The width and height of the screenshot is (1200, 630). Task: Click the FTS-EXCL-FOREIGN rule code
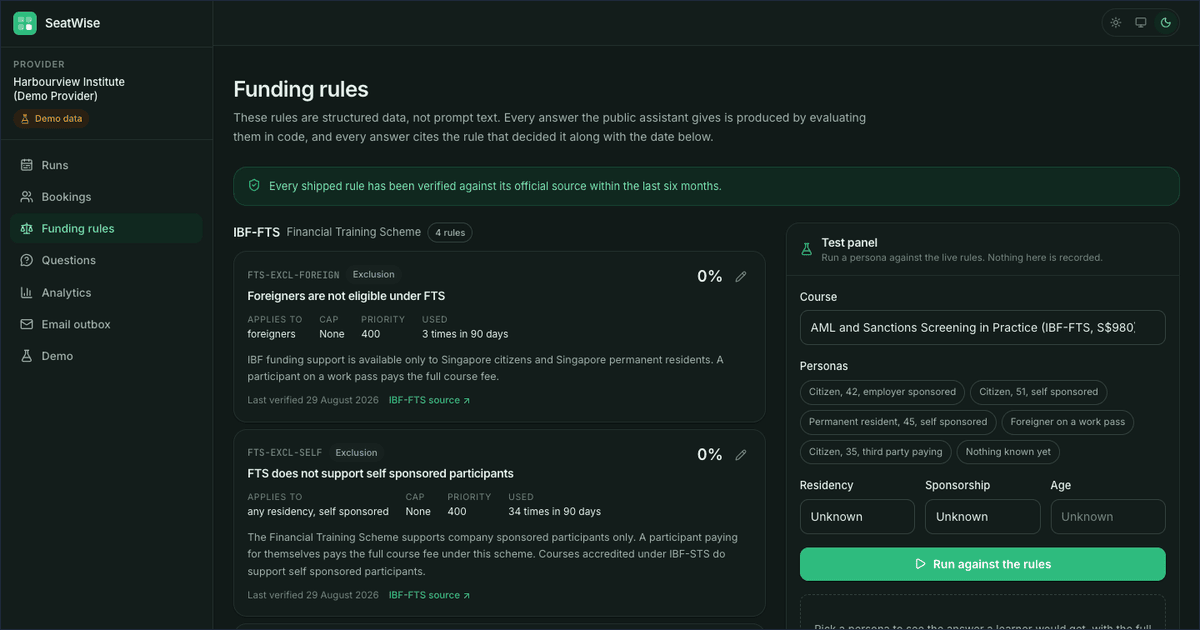[x=294, y=275]
